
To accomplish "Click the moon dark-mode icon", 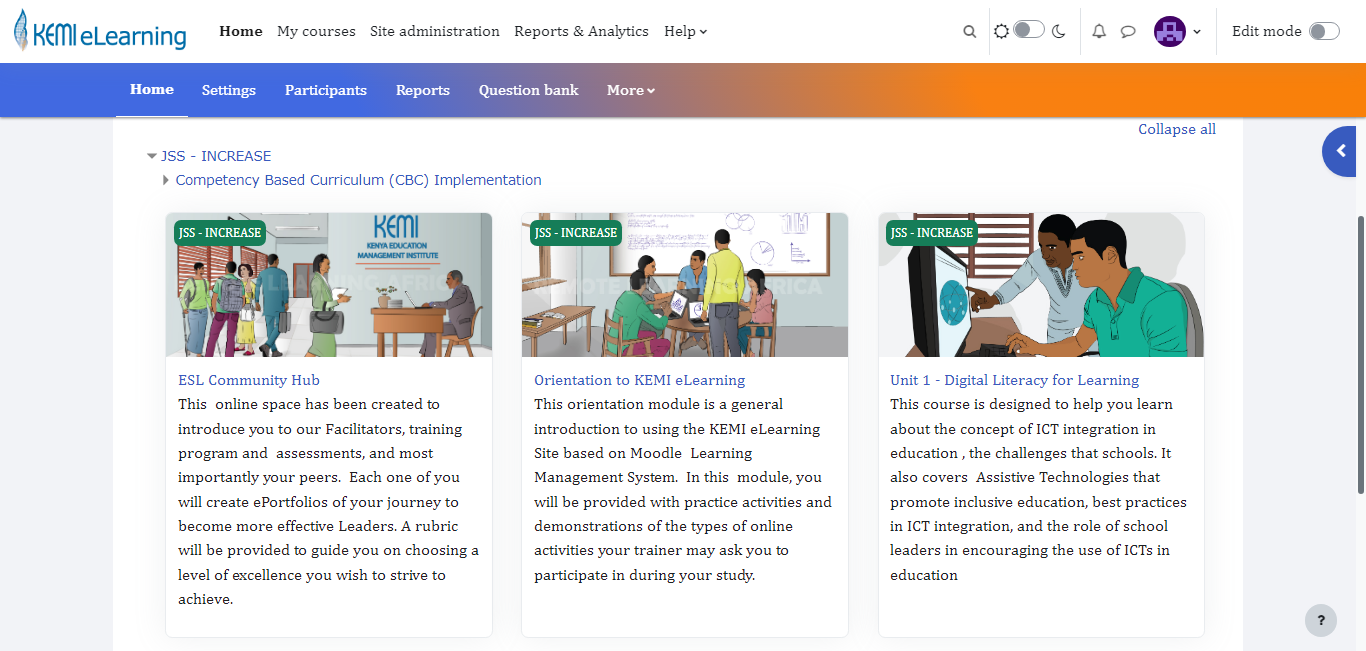I will point(1059,32).
